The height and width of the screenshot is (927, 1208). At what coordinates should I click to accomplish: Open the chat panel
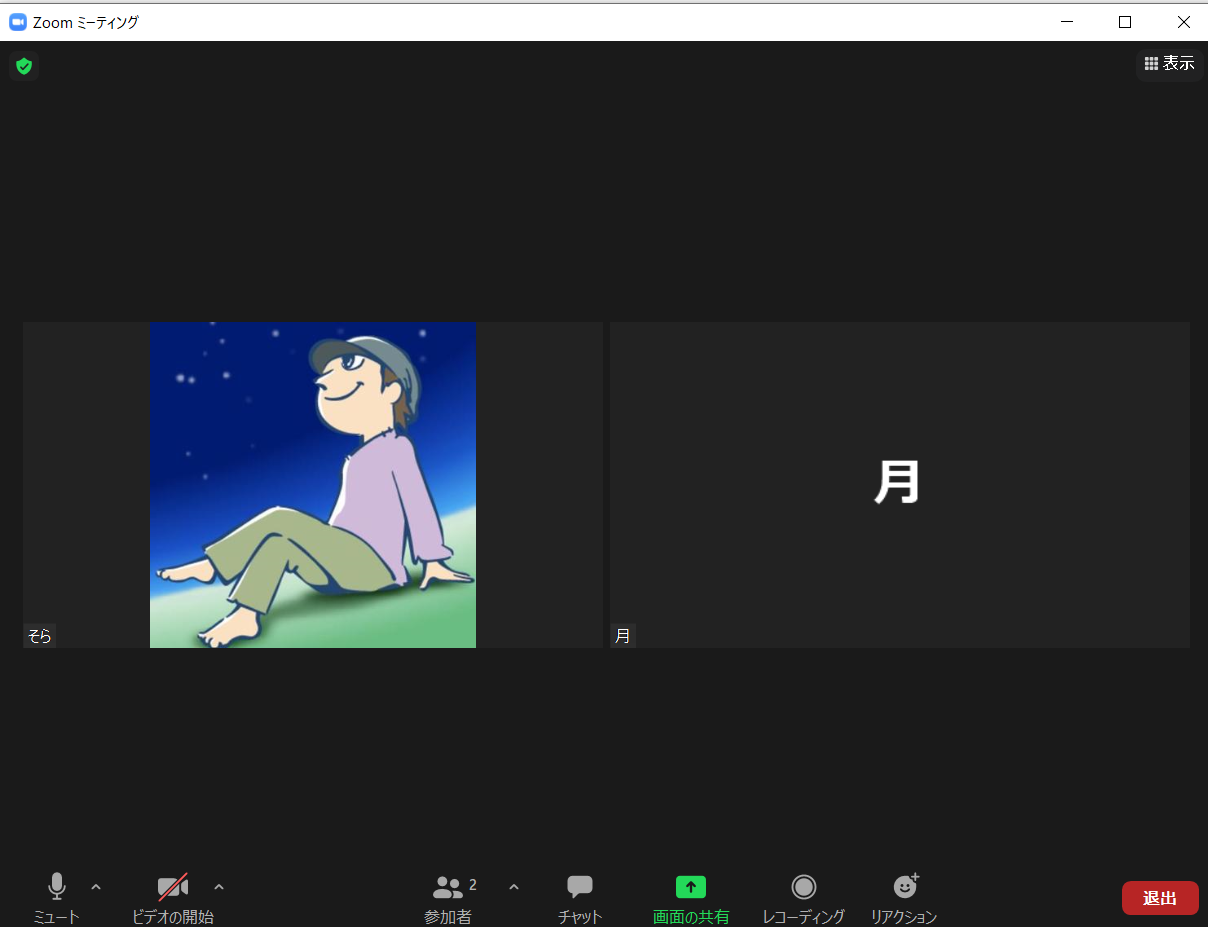coord(580,887)
